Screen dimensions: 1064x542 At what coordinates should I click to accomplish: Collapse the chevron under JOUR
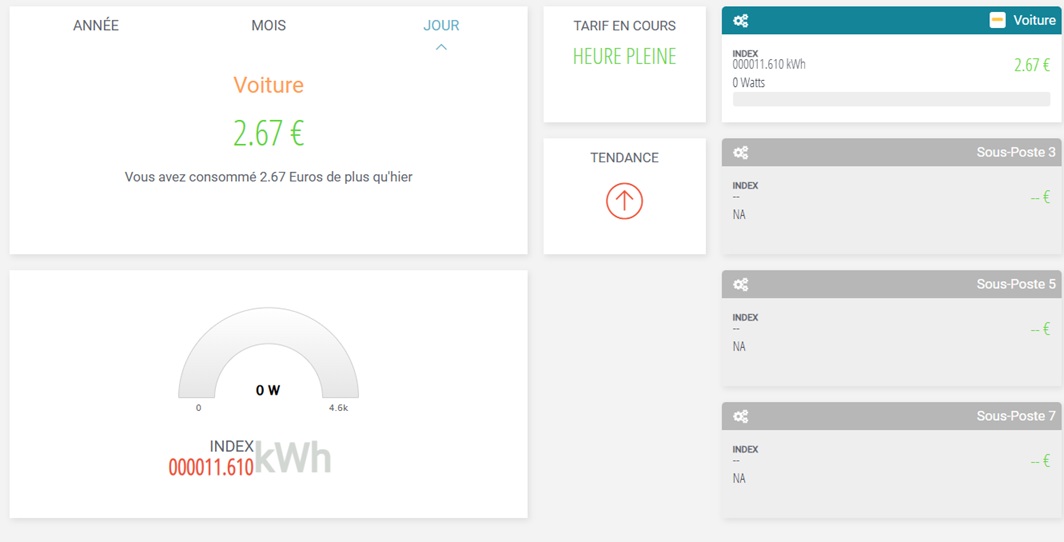coord(441,47)
